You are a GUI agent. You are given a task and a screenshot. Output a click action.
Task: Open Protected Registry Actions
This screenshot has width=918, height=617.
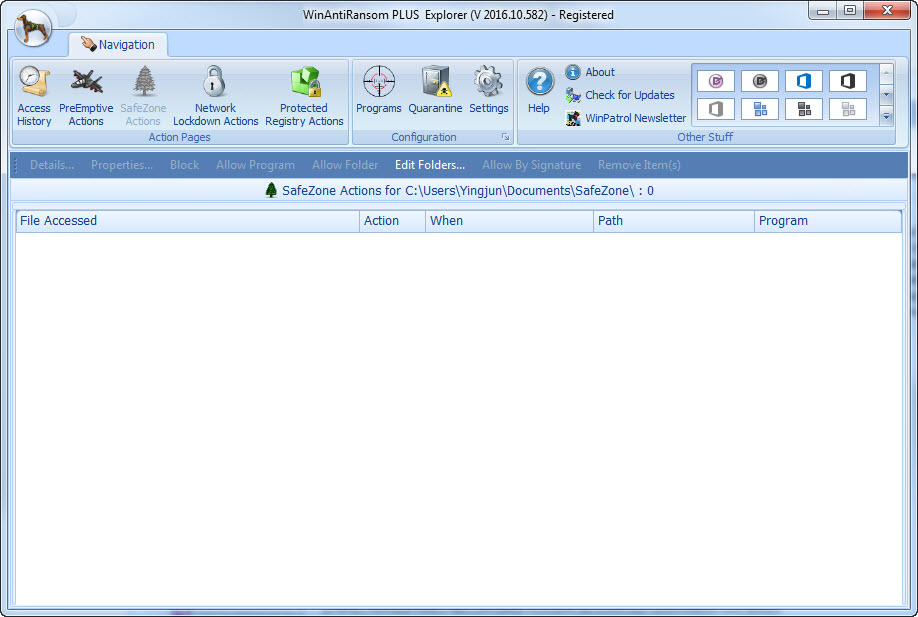(304, 97)
